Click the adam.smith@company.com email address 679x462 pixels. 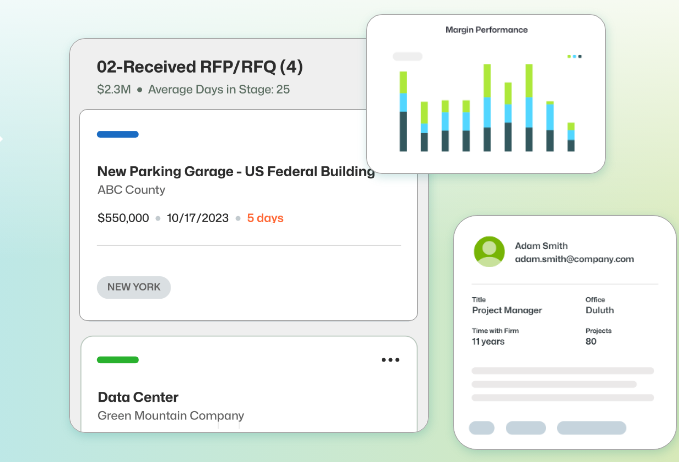tap(574, 259)
